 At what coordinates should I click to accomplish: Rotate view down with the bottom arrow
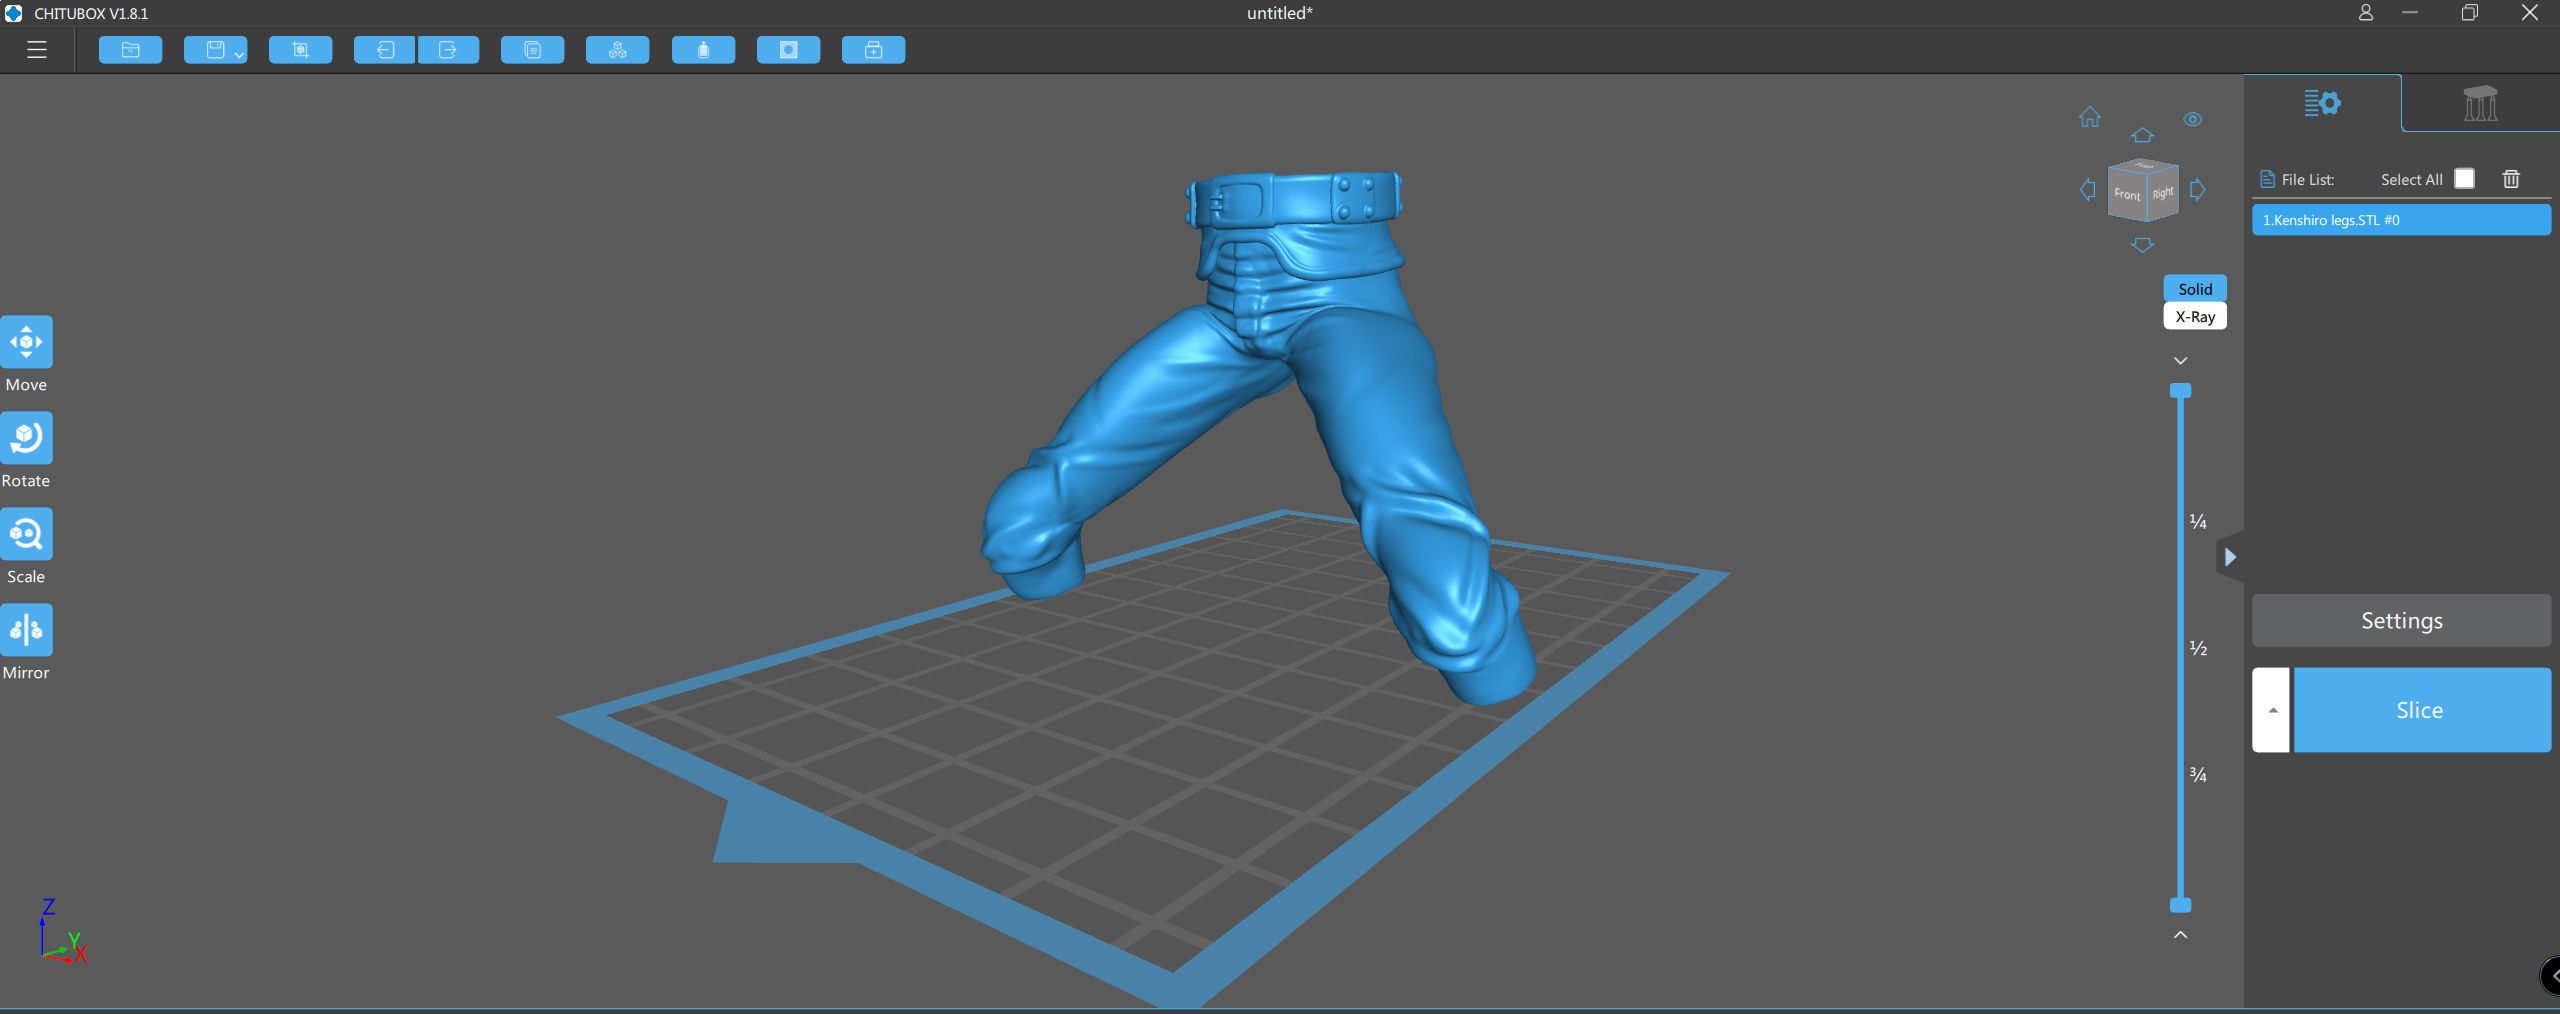point(2142,245)
